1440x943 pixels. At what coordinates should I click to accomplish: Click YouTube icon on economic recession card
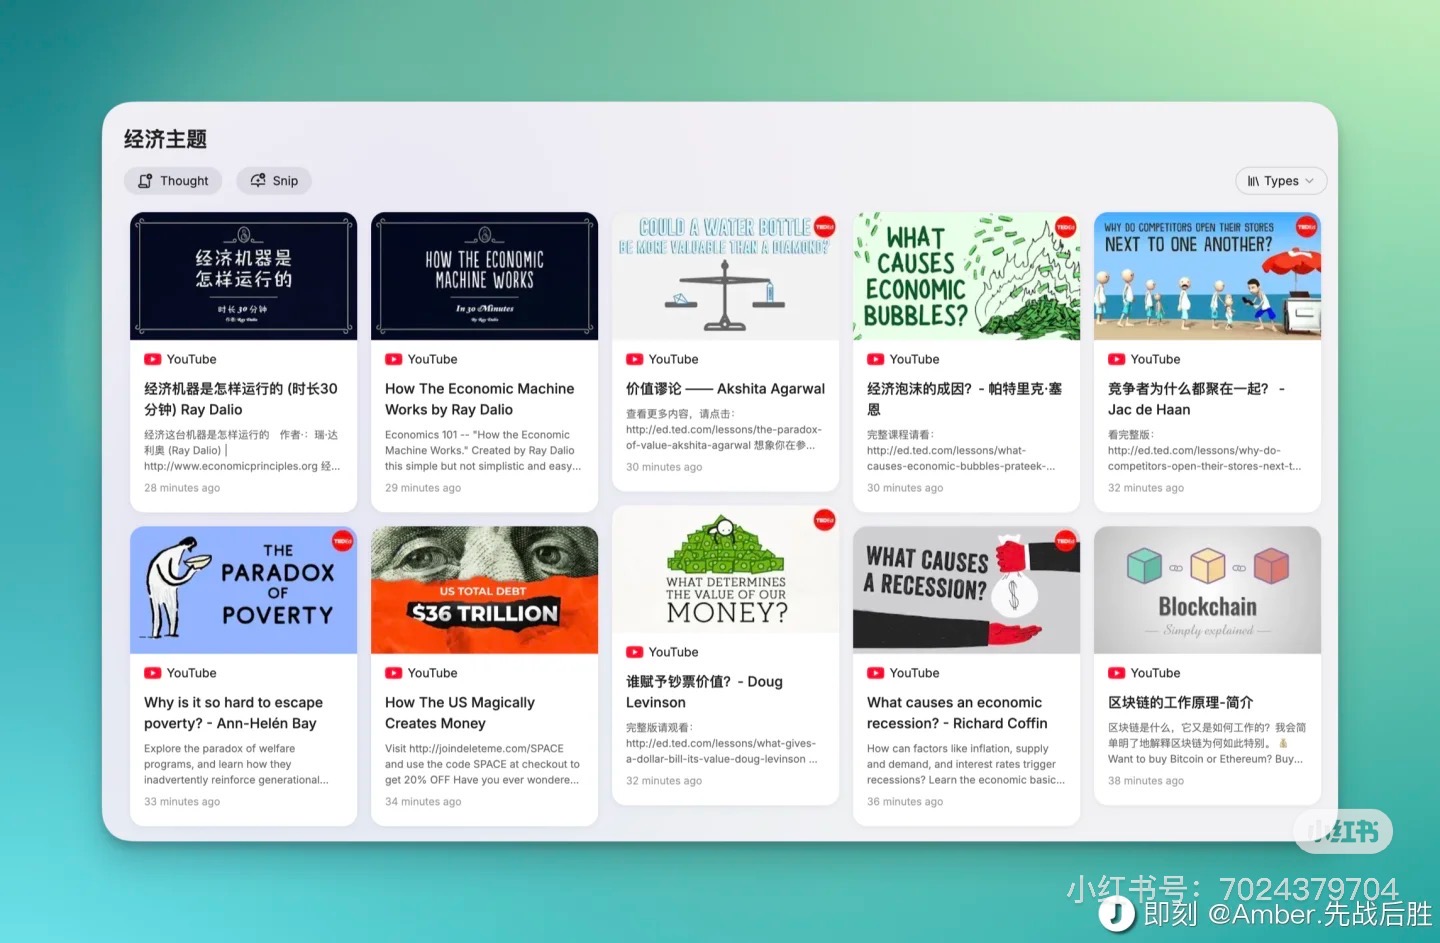875,673
